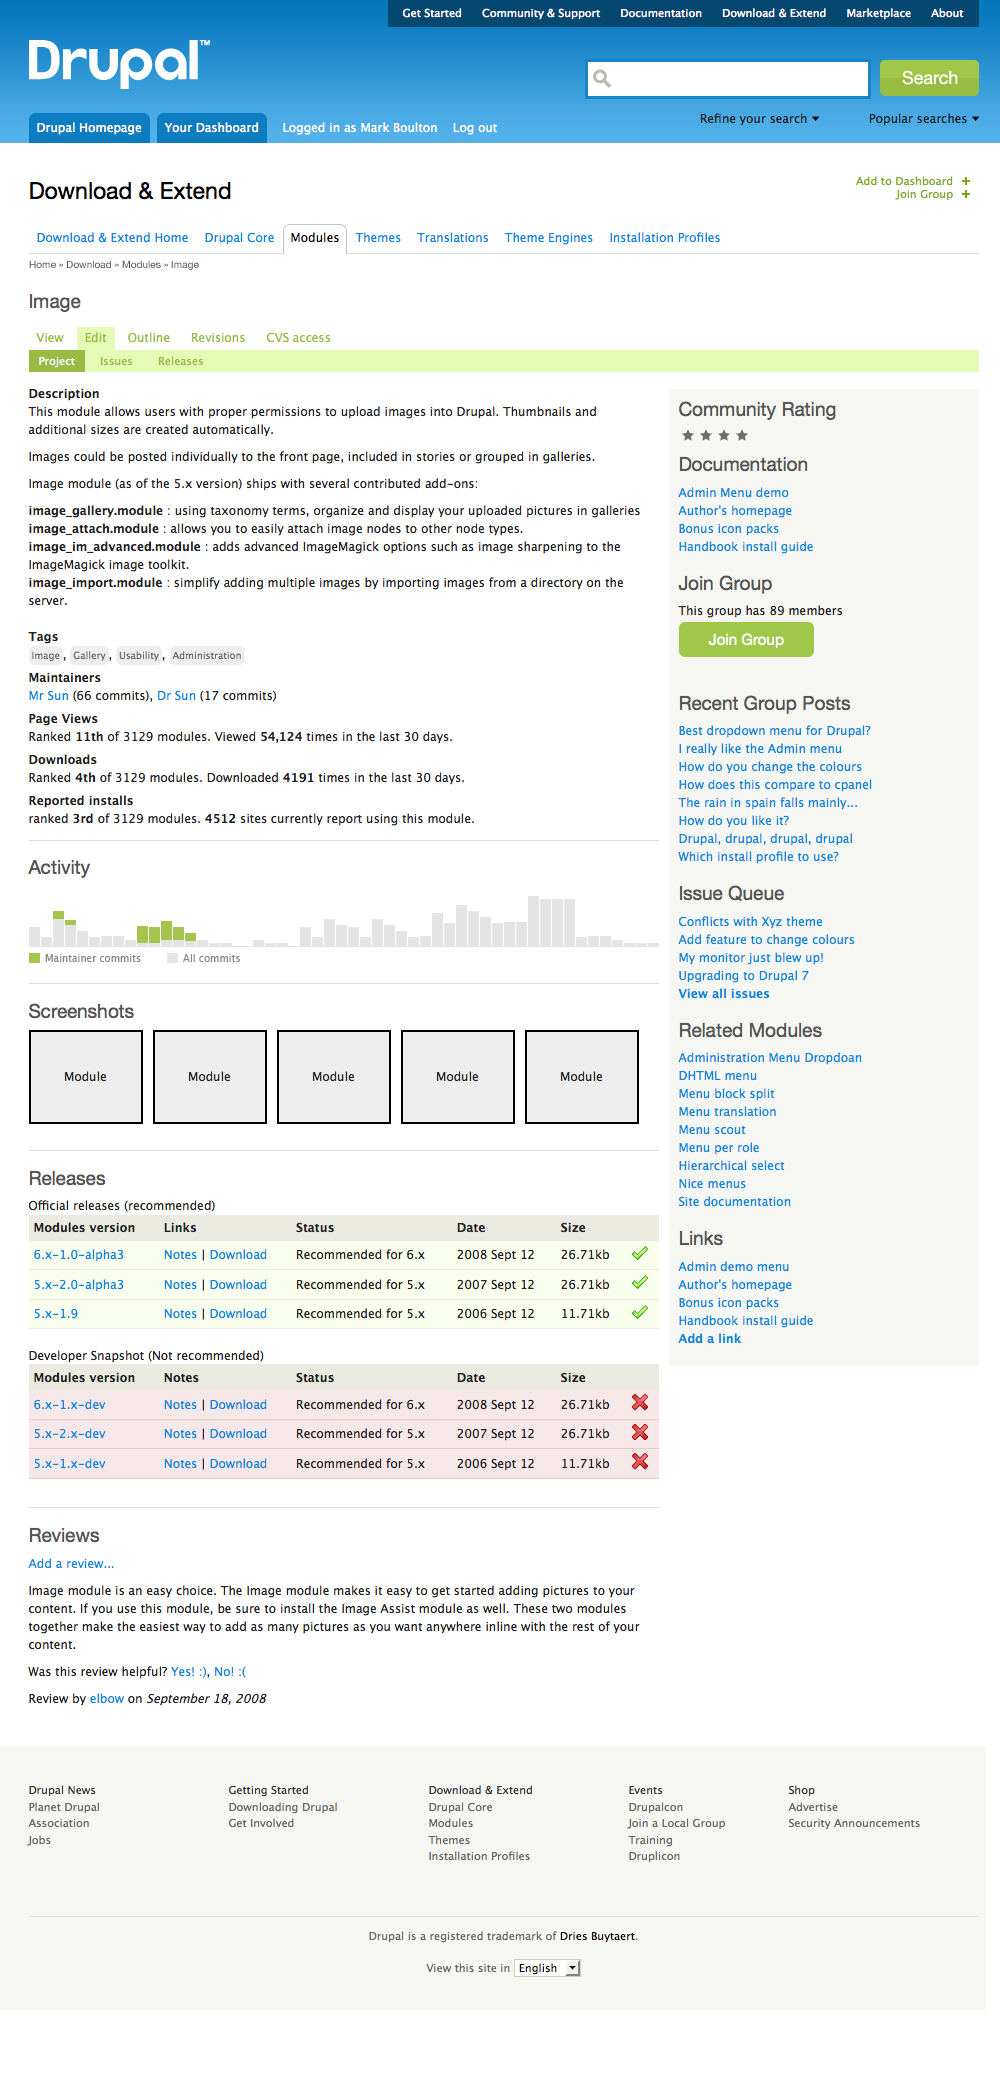Click the plus icon beside Add to Dashboard

[966, 181]
